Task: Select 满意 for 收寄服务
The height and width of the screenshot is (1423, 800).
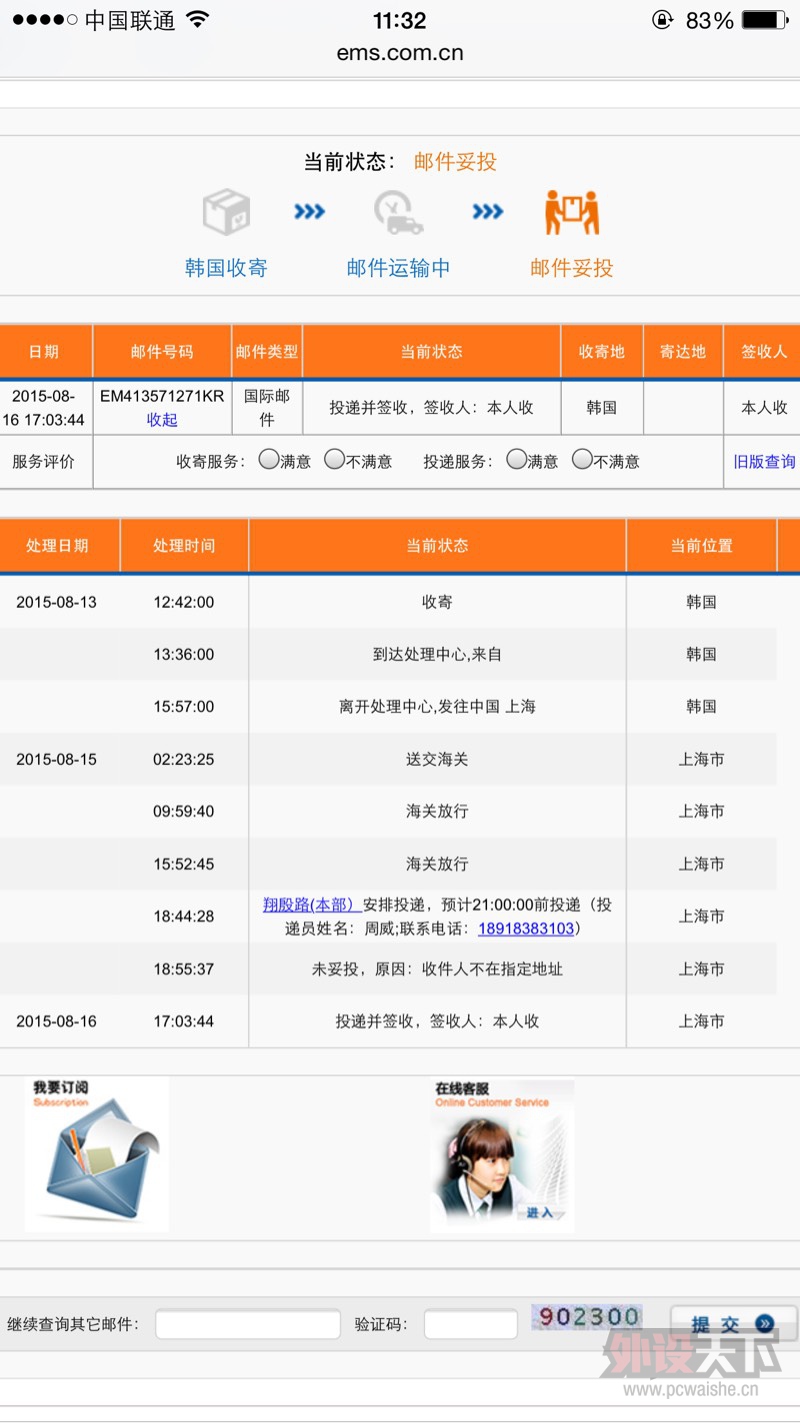Action: [268, 460]
